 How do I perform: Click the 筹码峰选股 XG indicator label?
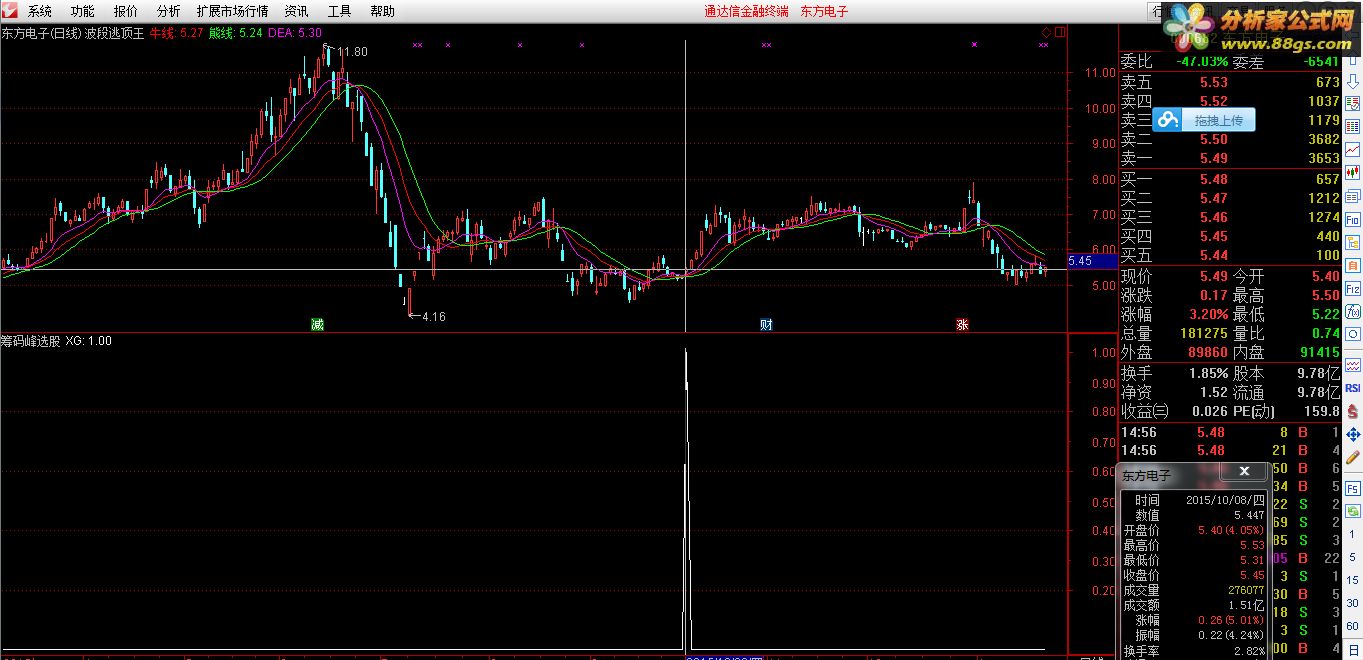tap(56, 341)
